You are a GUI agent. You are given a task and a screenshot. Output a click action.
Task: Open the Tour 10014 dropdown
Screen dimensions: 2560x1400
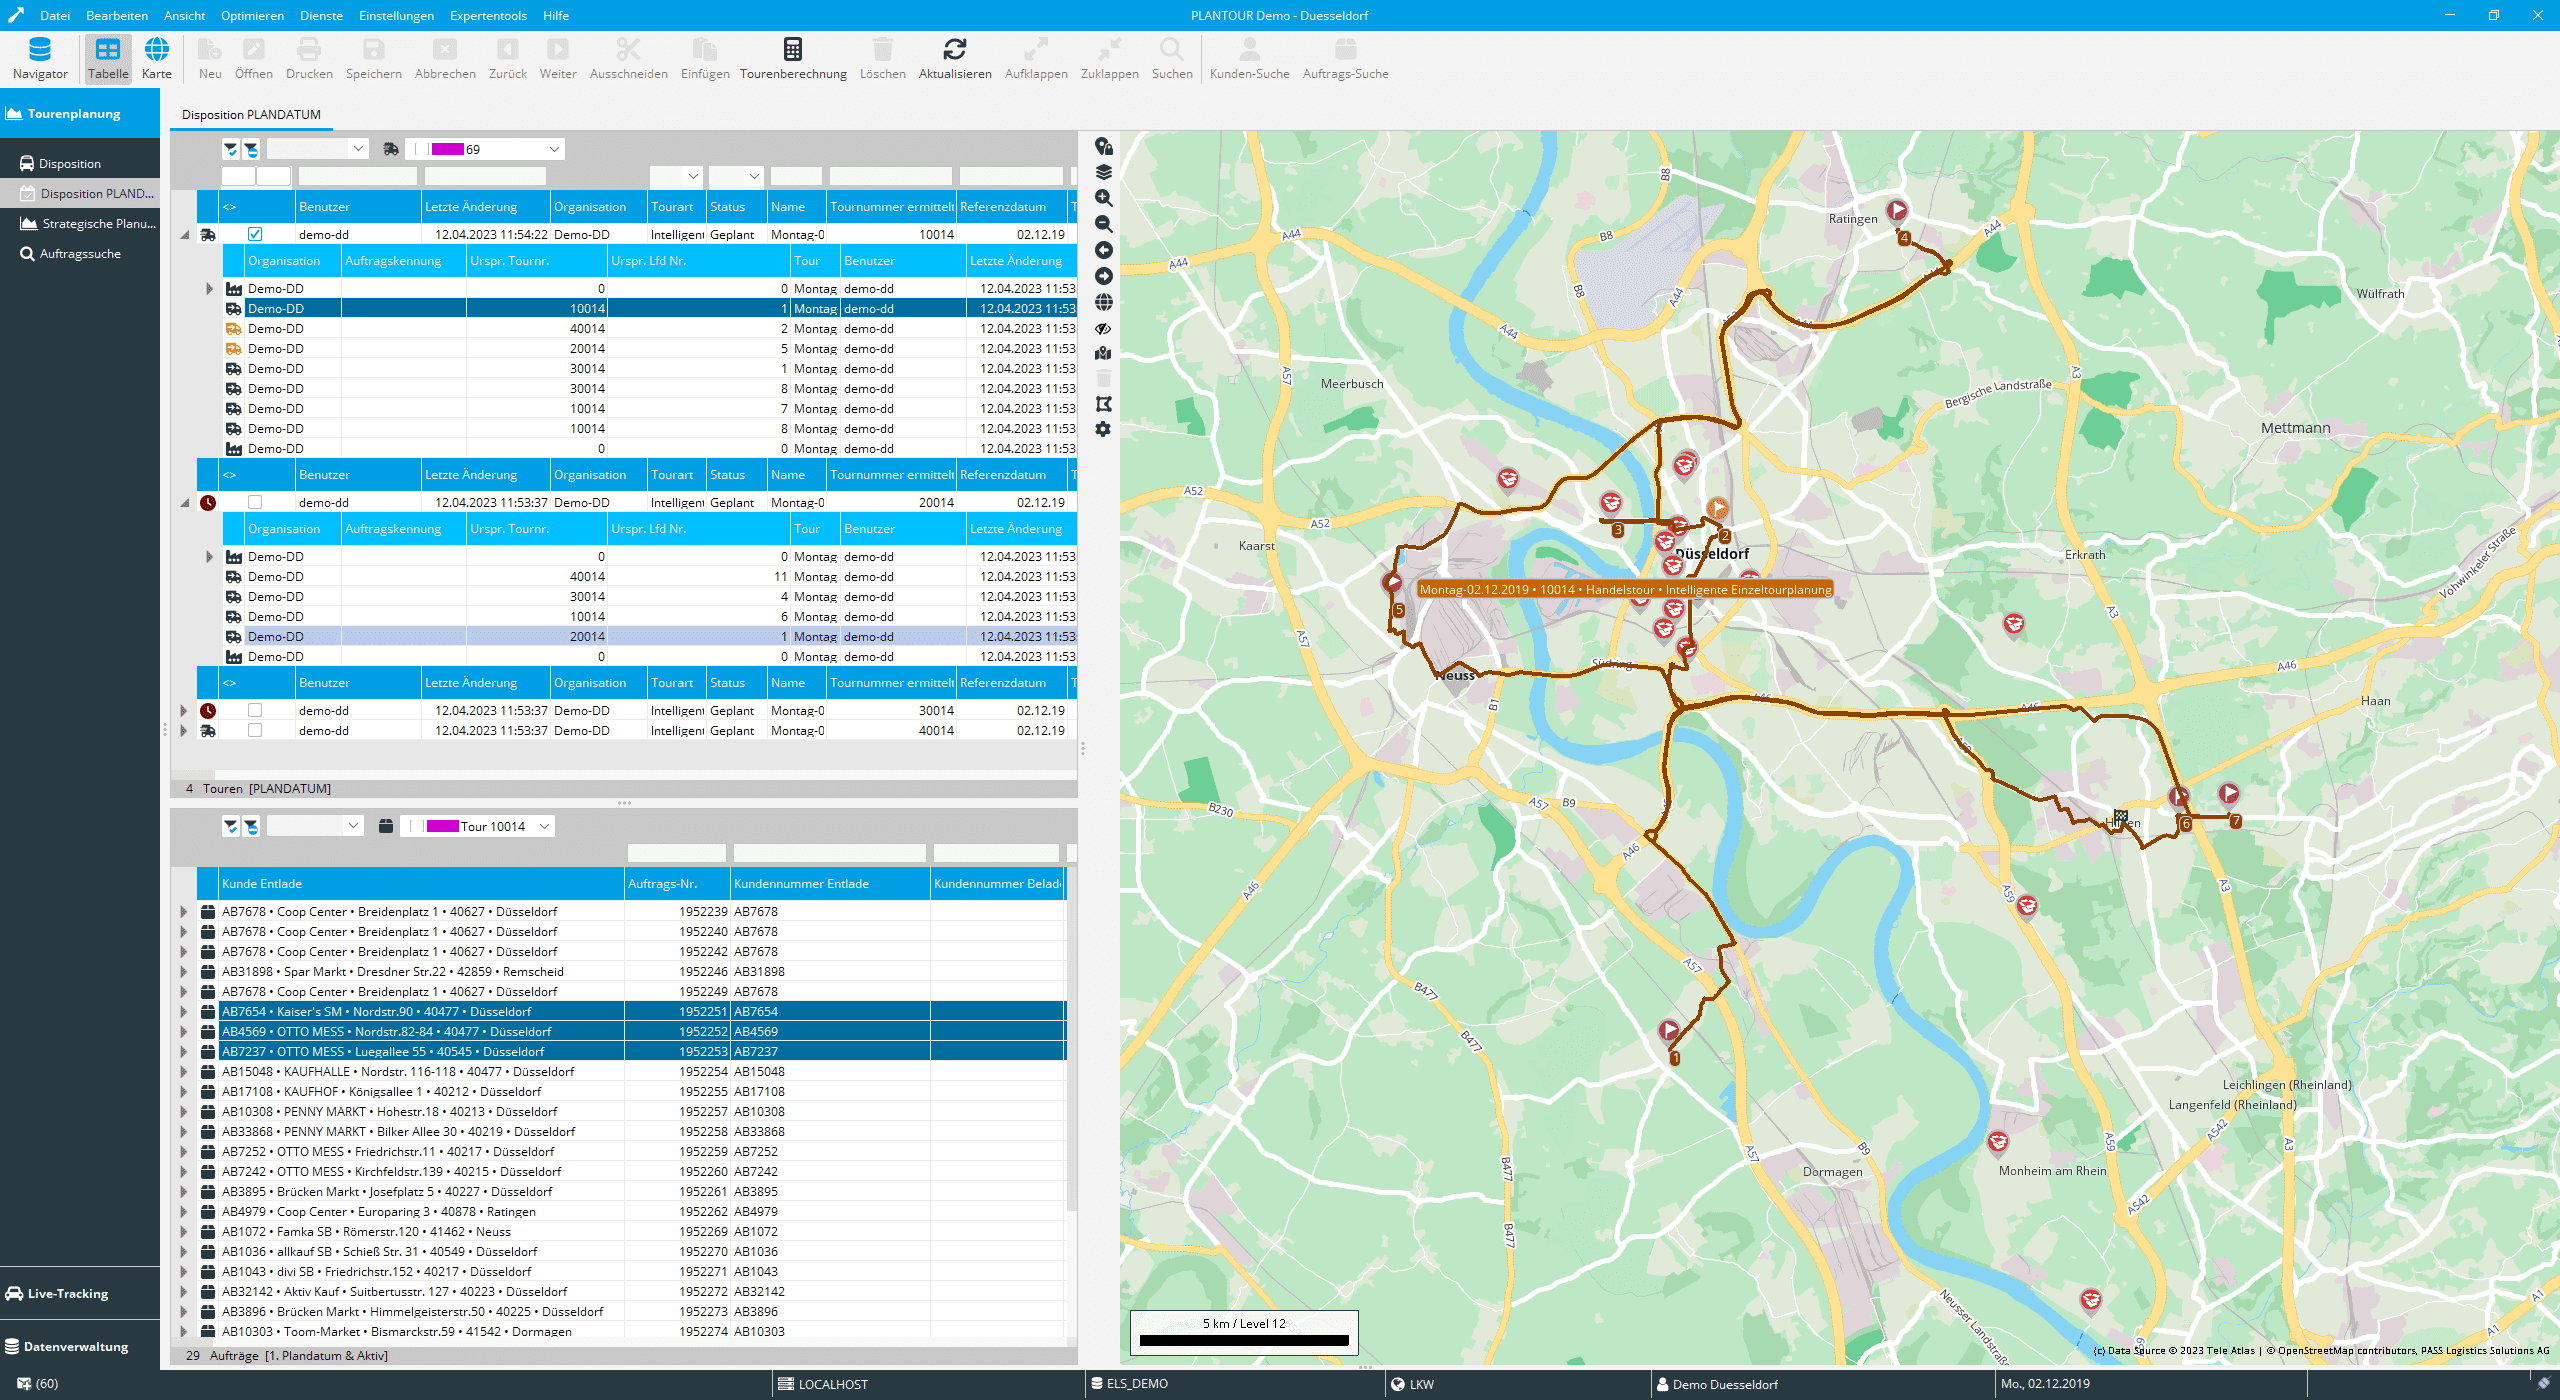[x=544, y=826]
